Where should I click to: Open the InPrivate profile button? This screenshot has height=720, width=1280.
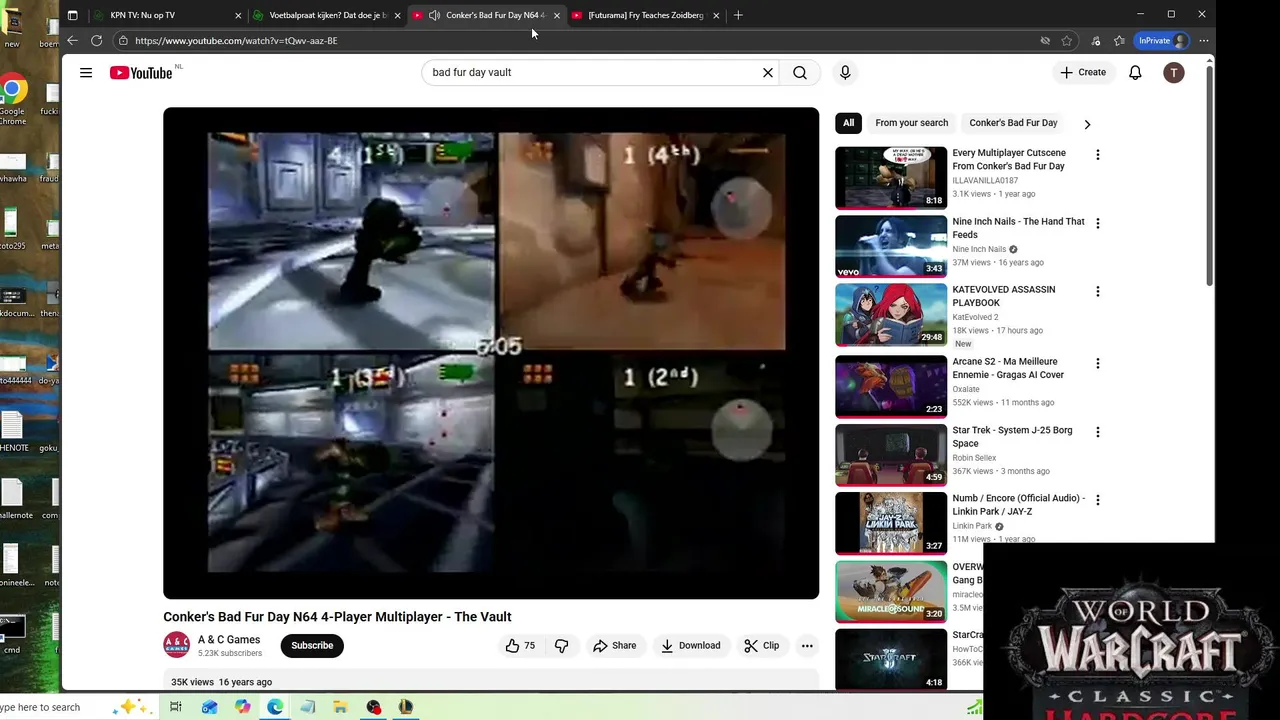coord(1161,40)
